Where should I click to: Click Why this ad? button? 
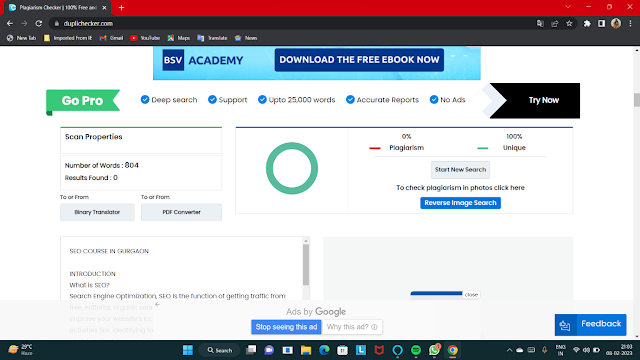pyautogui.click(x=352, y=327)
